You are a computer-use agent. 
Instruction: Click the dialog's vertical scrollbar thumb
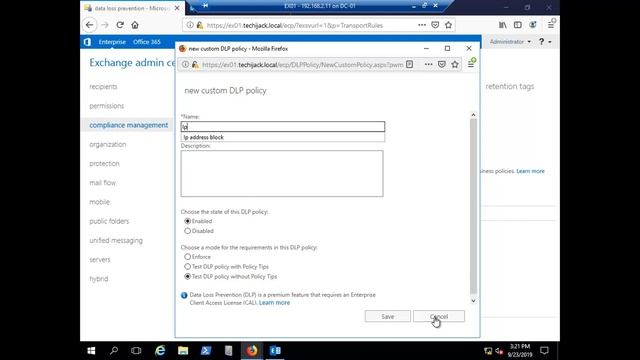[473, 206]
